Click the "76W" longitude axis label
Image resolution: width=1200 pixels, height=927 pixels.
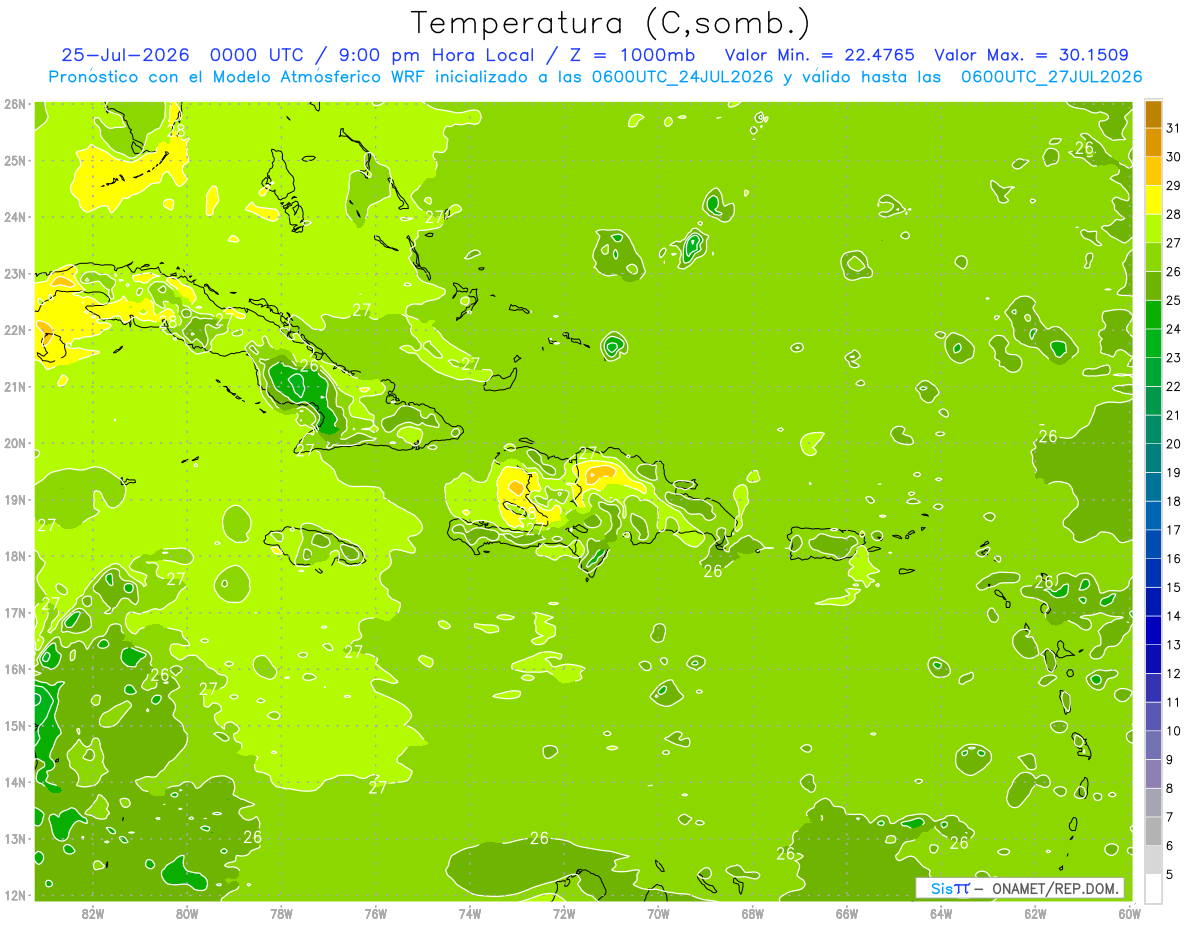tap(375, 913)
